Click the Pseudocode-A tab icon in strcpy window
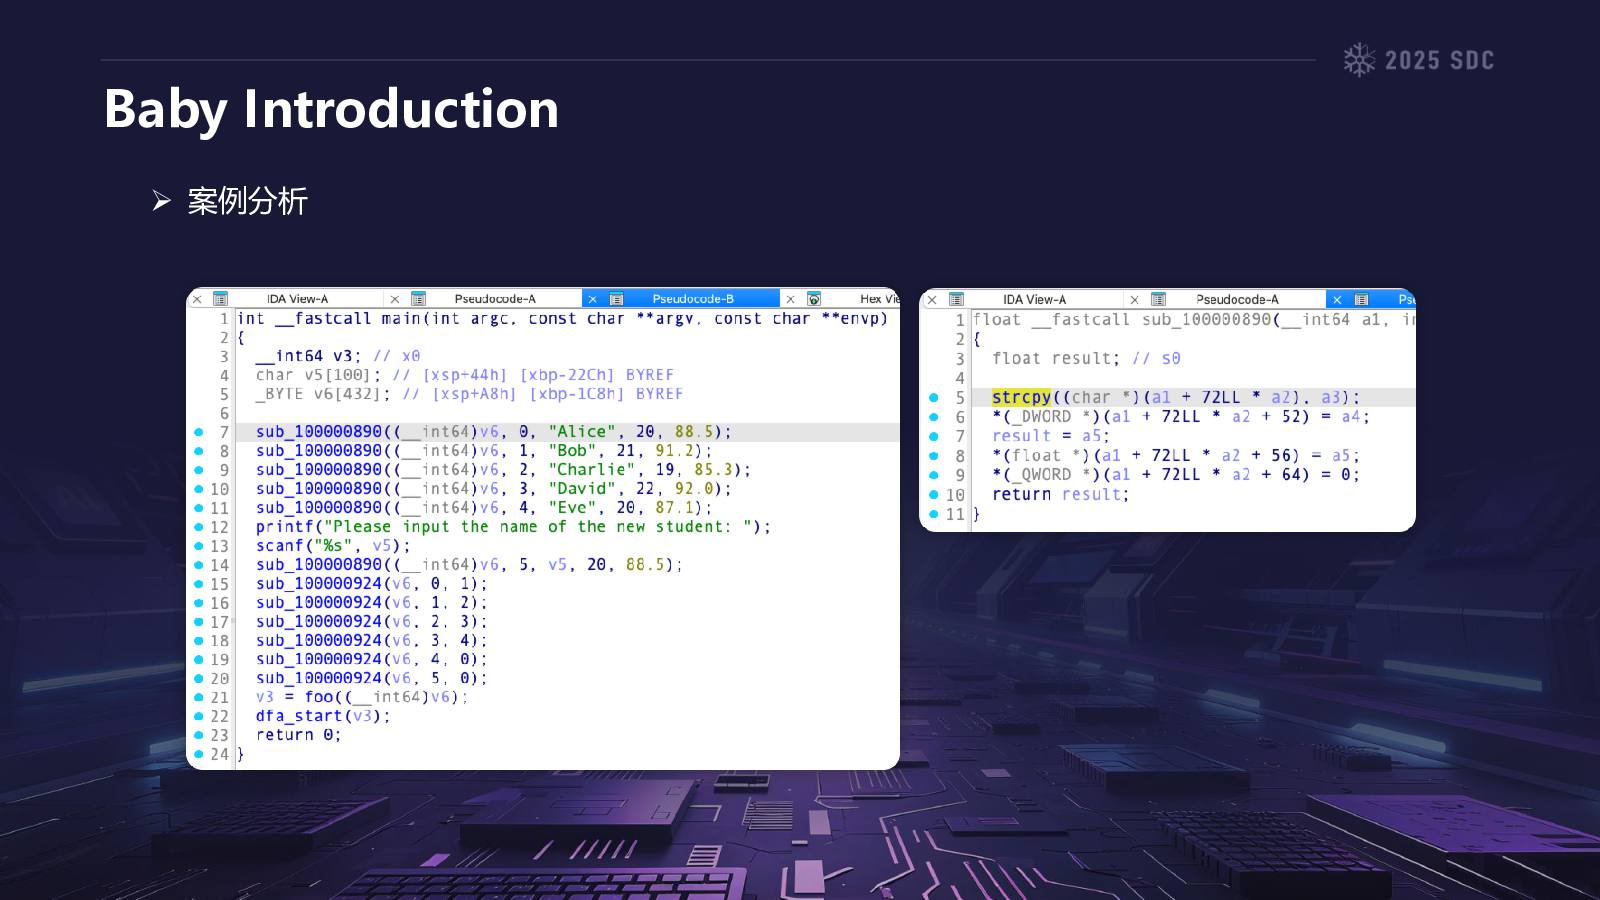This screenshot has height=900, width=1600. point(1159,300)
